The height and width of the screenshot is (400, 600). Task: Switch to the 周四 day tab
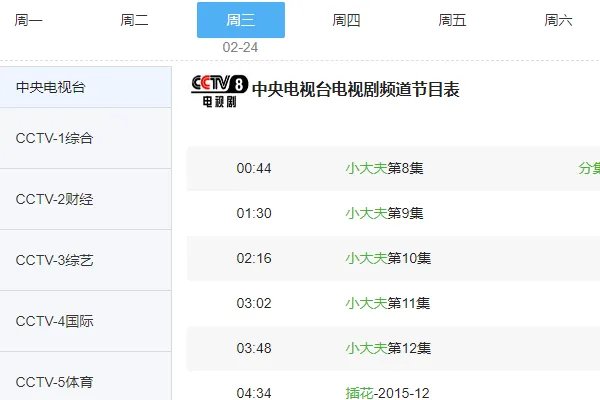coord(346,20)
